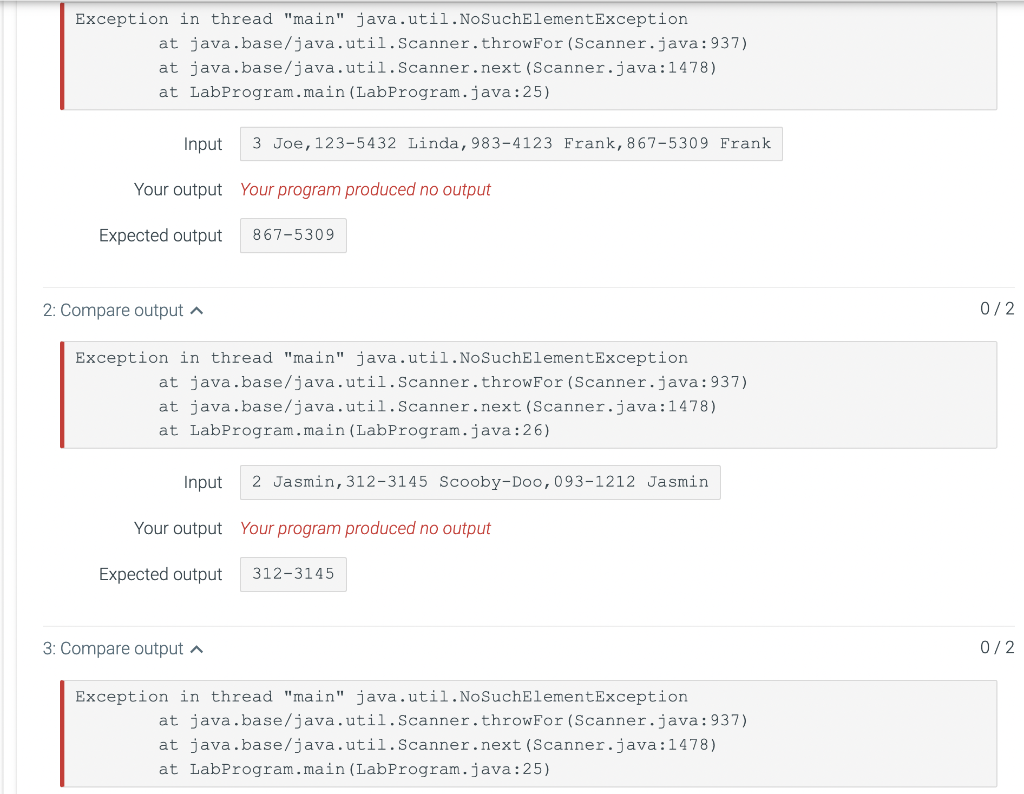
Task: Click the second red error output message
Action: tap(365, 528)
